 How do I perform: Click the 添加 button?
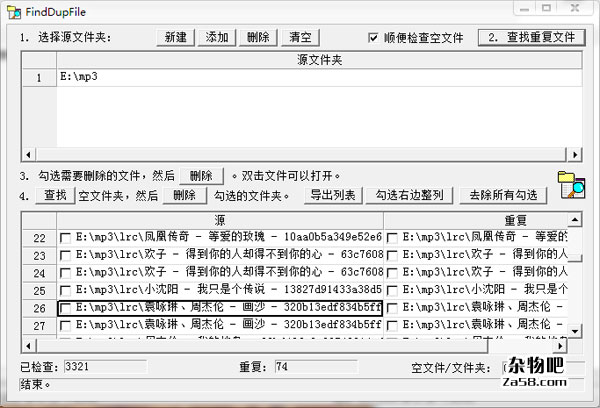[x=217, y=38]
